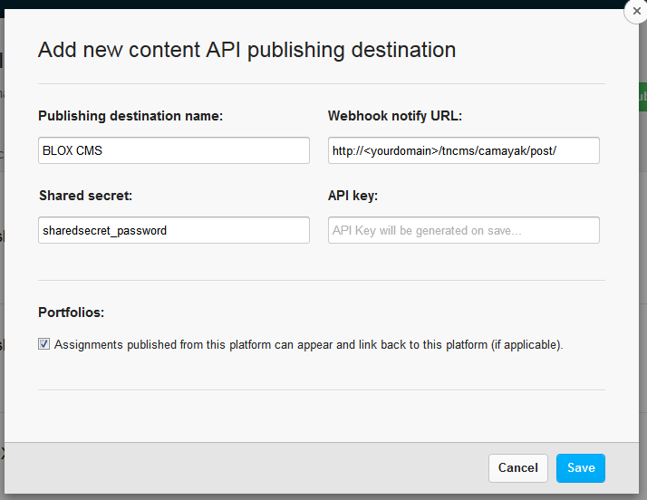Select the Webhook notify URL input

point(463,150)
